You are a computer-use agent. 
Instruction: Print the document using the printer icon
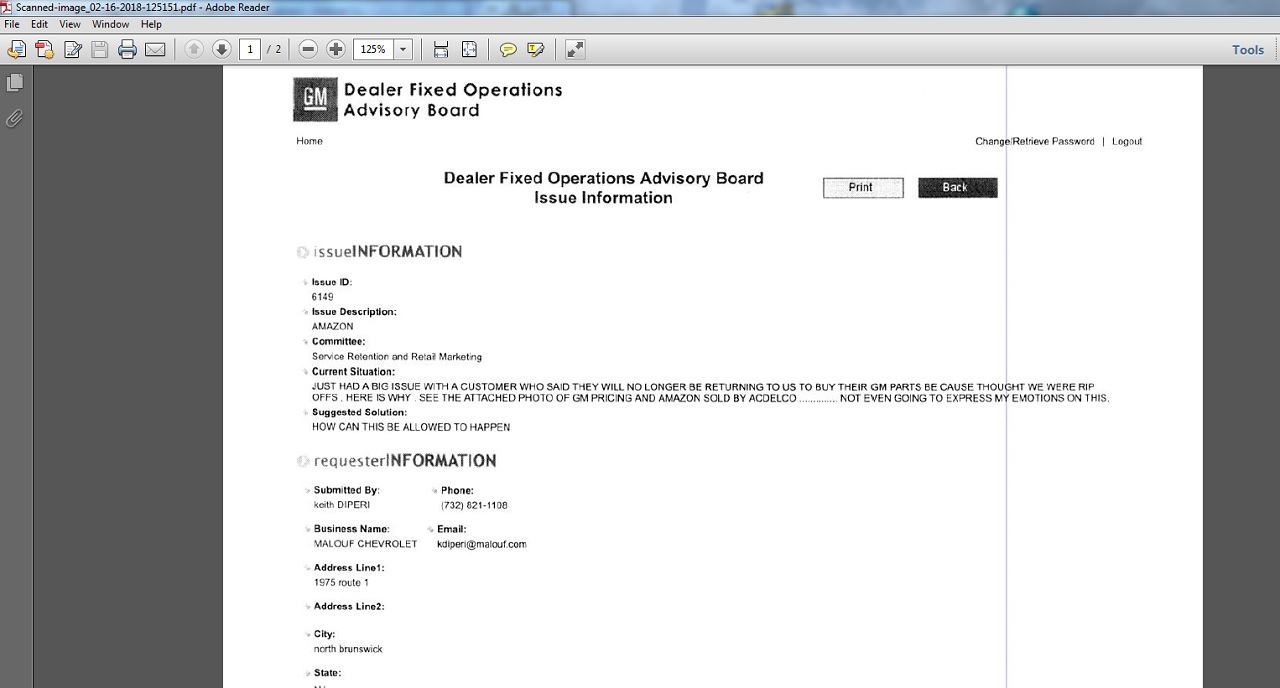127,49
